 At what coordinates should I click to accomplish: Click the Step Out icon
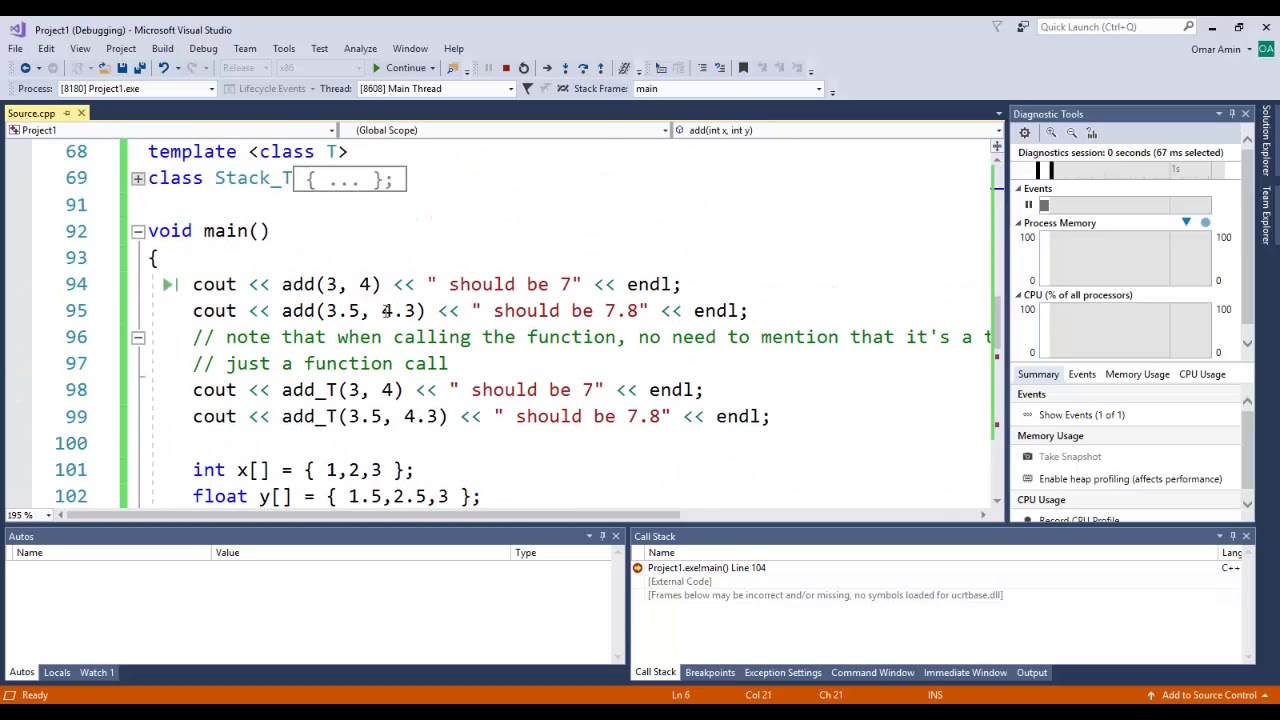[x=600, y=68]
